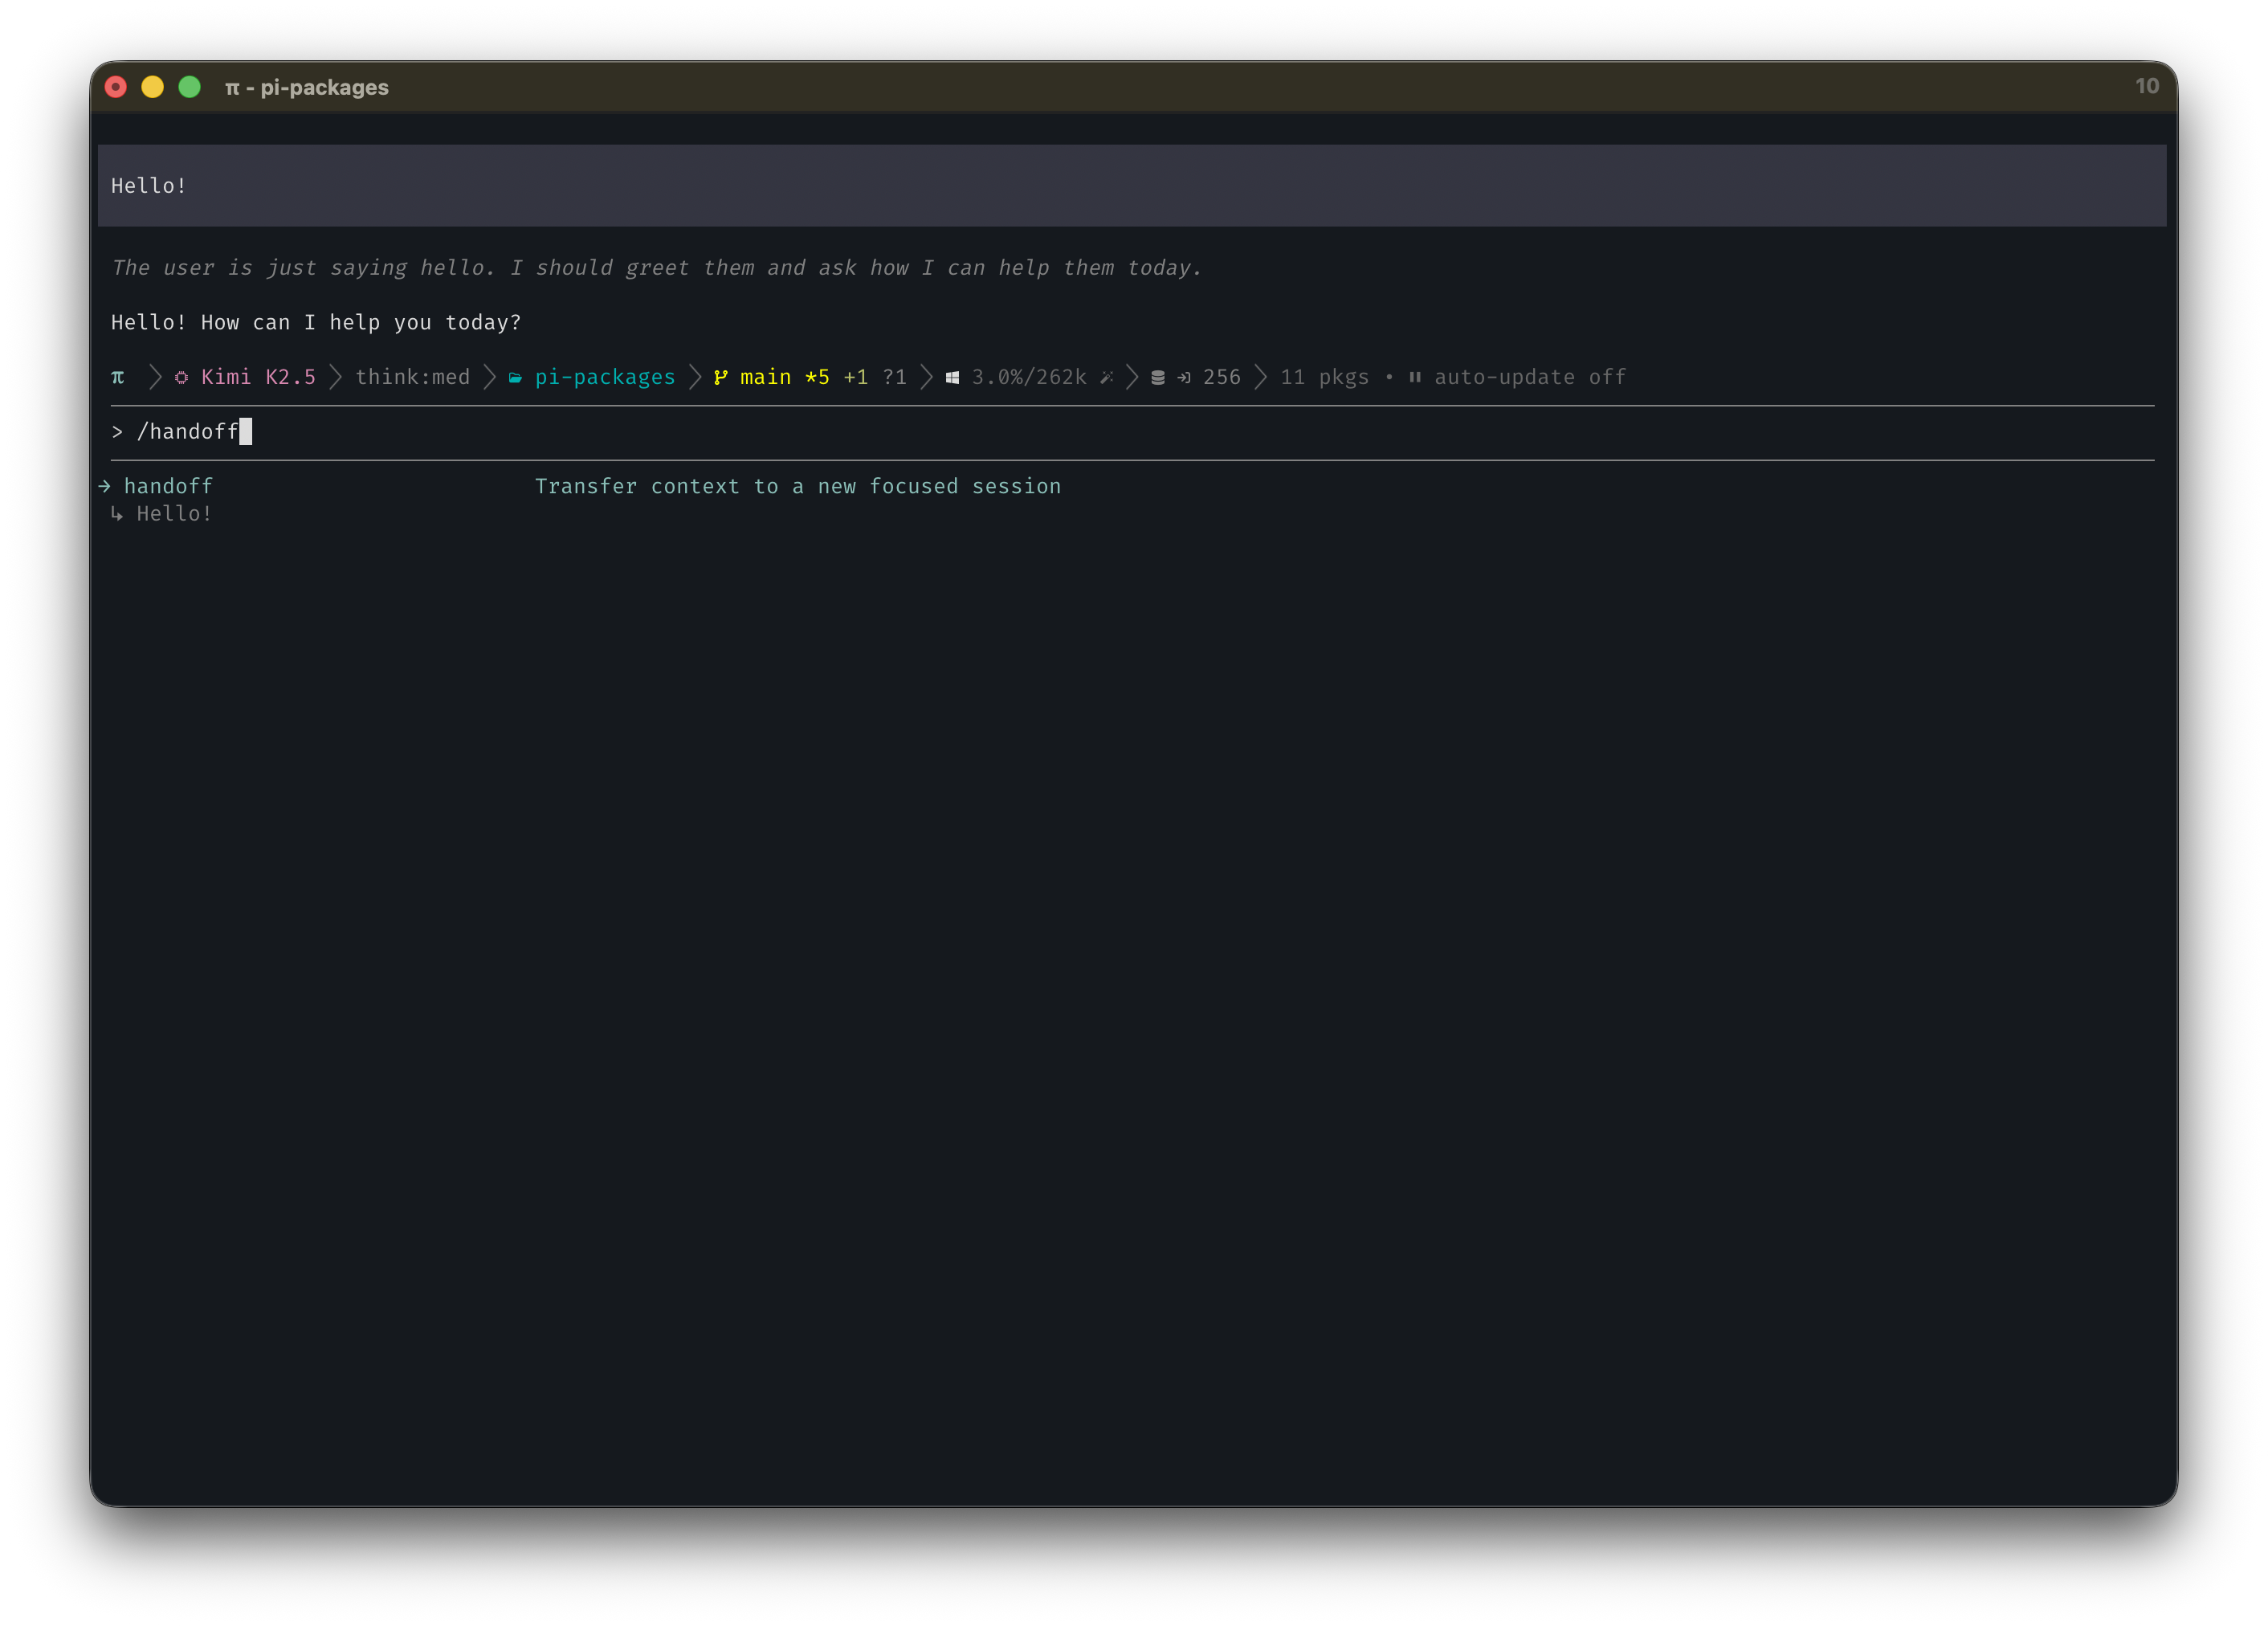Viewport: 2268px width, 1626px height.
Task: Click the pause icon before auto-update off
Action: [1415, 377]
